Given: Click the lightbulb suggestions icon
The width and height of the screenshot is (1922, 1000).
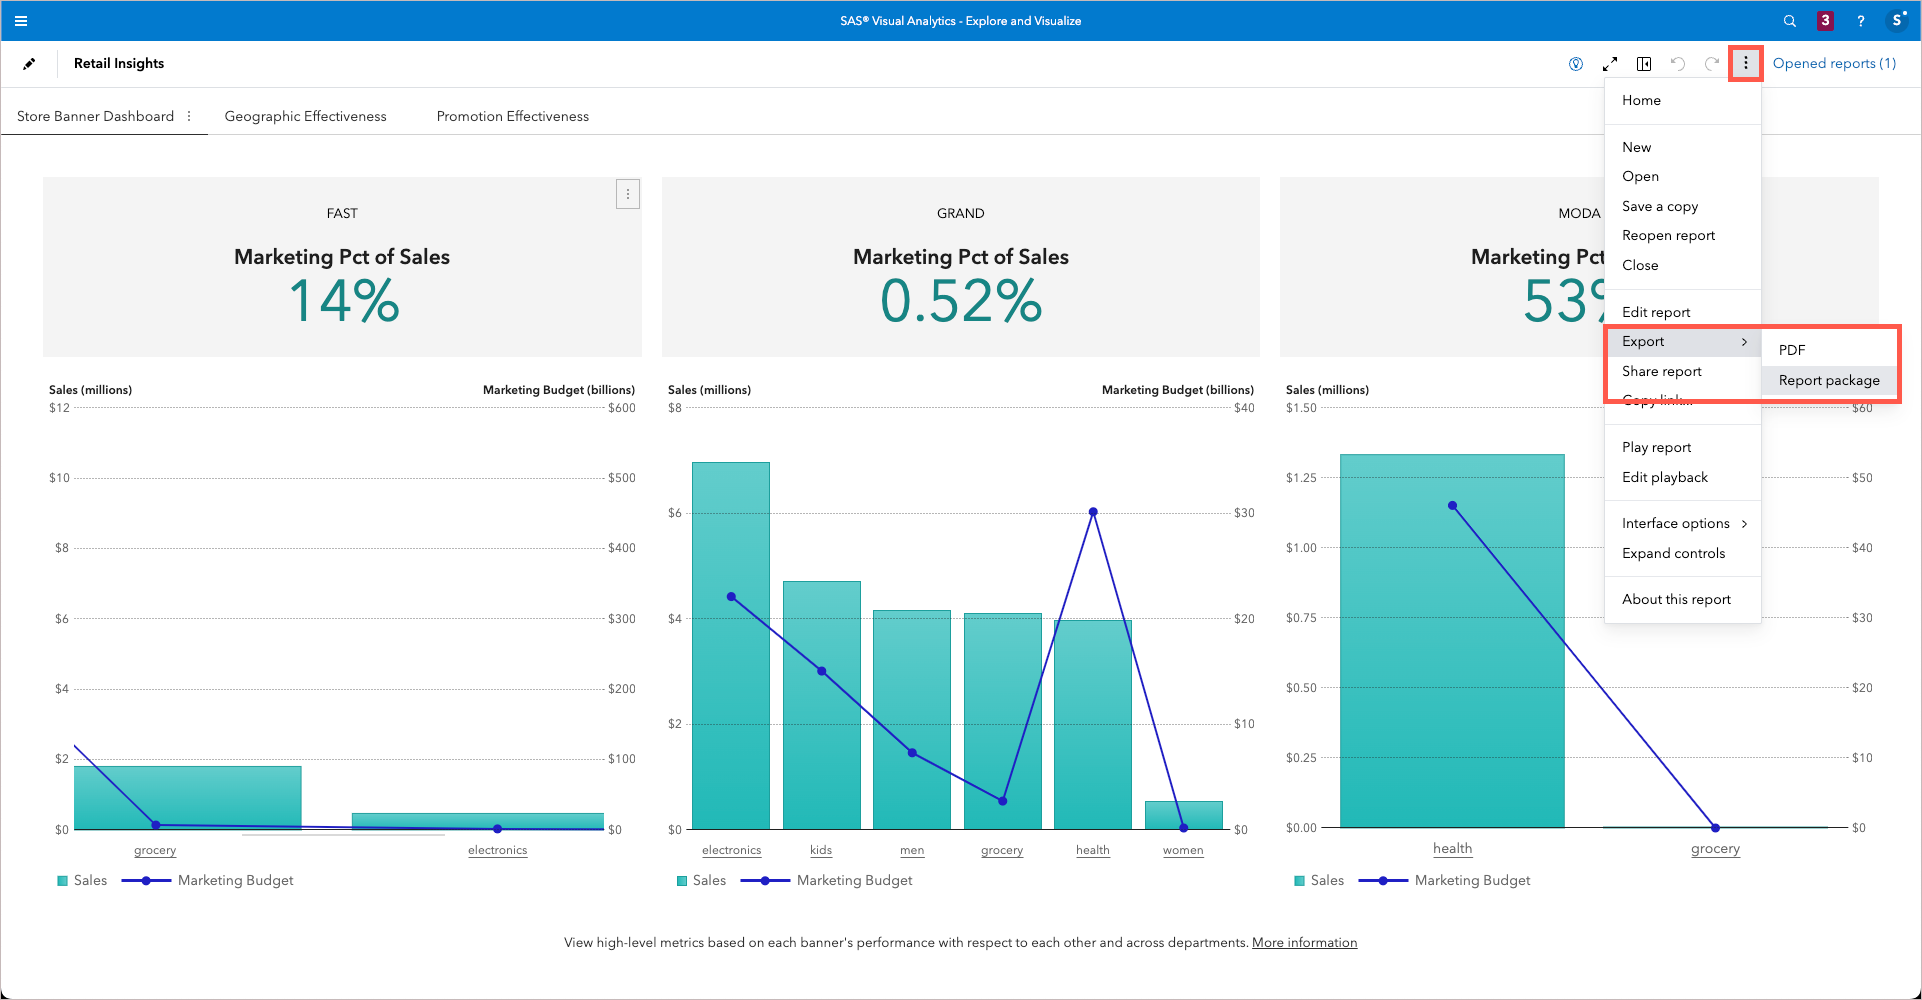Looking at the screenshot, I should tap(1576, 63).
